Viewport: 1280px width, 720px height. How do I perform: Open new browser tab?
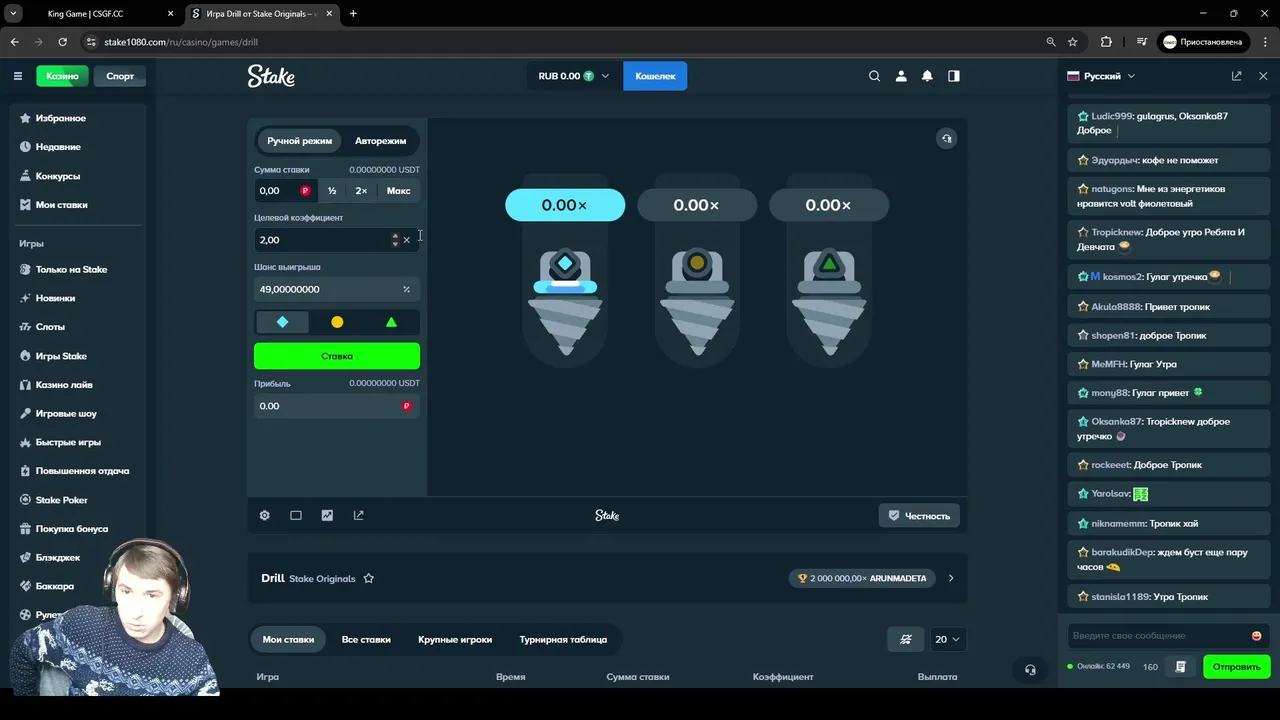pos(353,14)
